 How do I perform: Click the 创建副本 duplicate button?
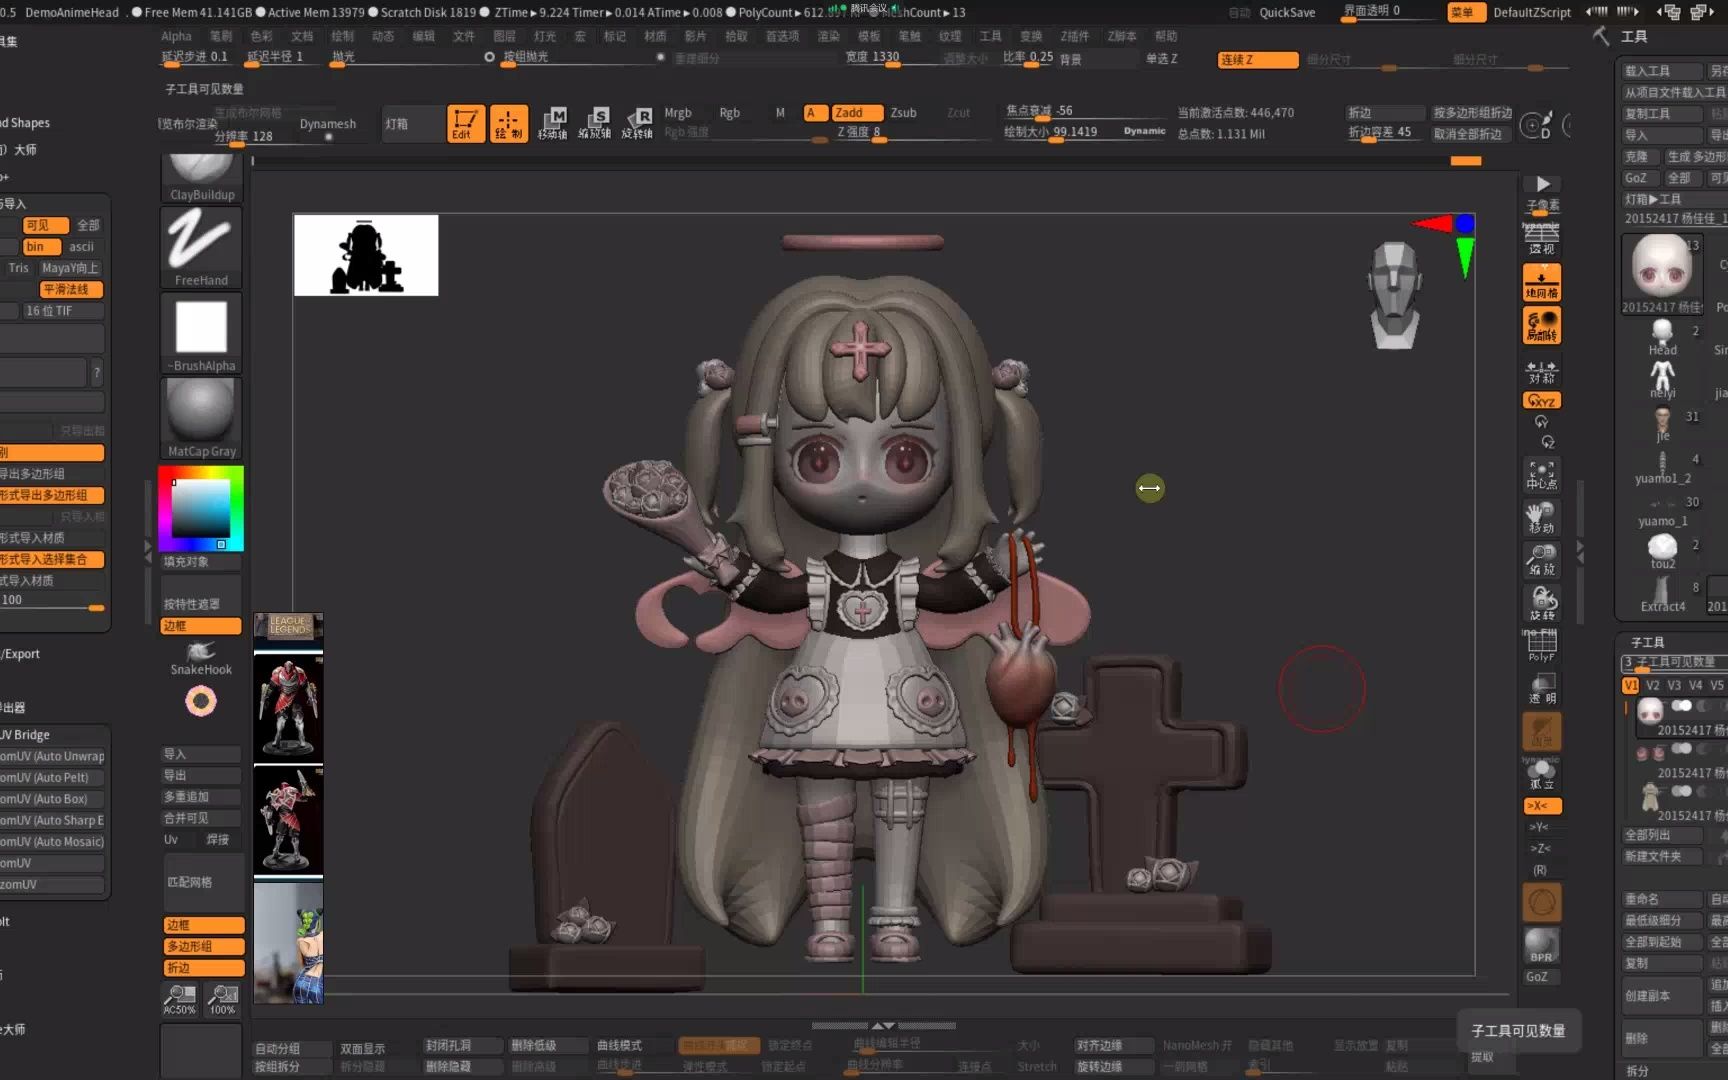coord(1661,995)
